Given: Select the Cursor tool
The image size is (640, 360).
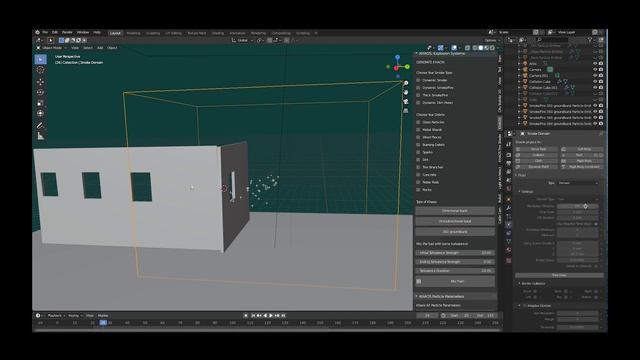Looking at the screenshot, I should click(x=40, y=70).
